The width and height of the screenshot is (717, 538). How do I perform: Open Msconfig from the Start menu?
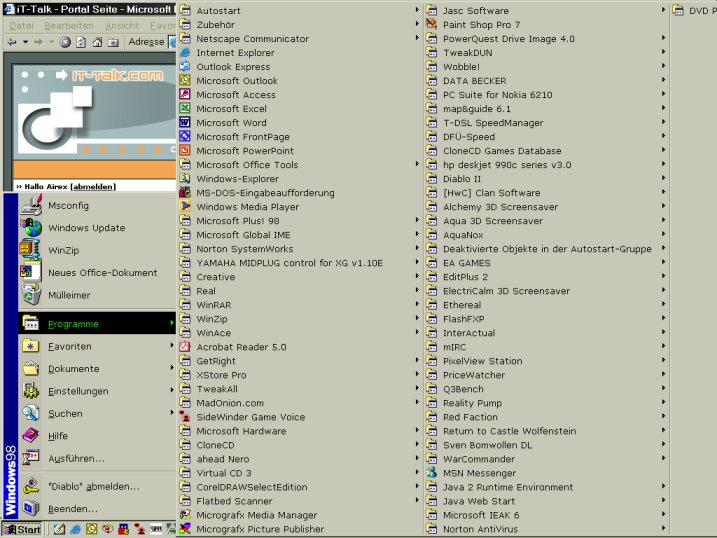pyautogui.click(x=97, y=206)
